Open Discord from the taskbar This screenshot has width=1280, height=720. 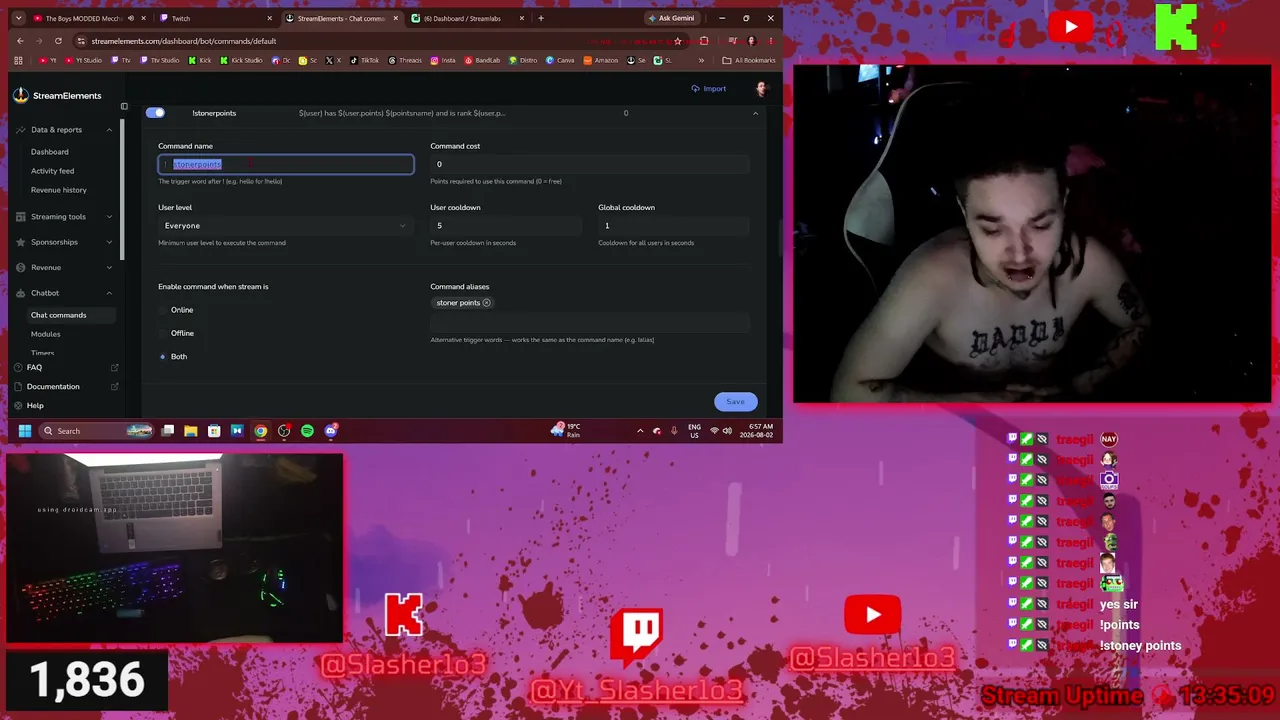click(x=330, y=431)
